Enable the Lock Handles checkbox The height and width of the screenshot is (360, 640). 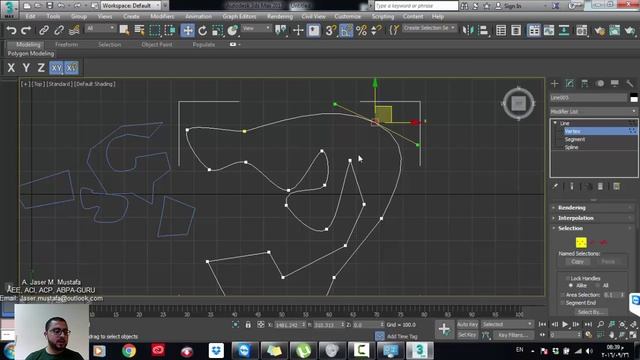pyautogui.click(x=568, y=278)
